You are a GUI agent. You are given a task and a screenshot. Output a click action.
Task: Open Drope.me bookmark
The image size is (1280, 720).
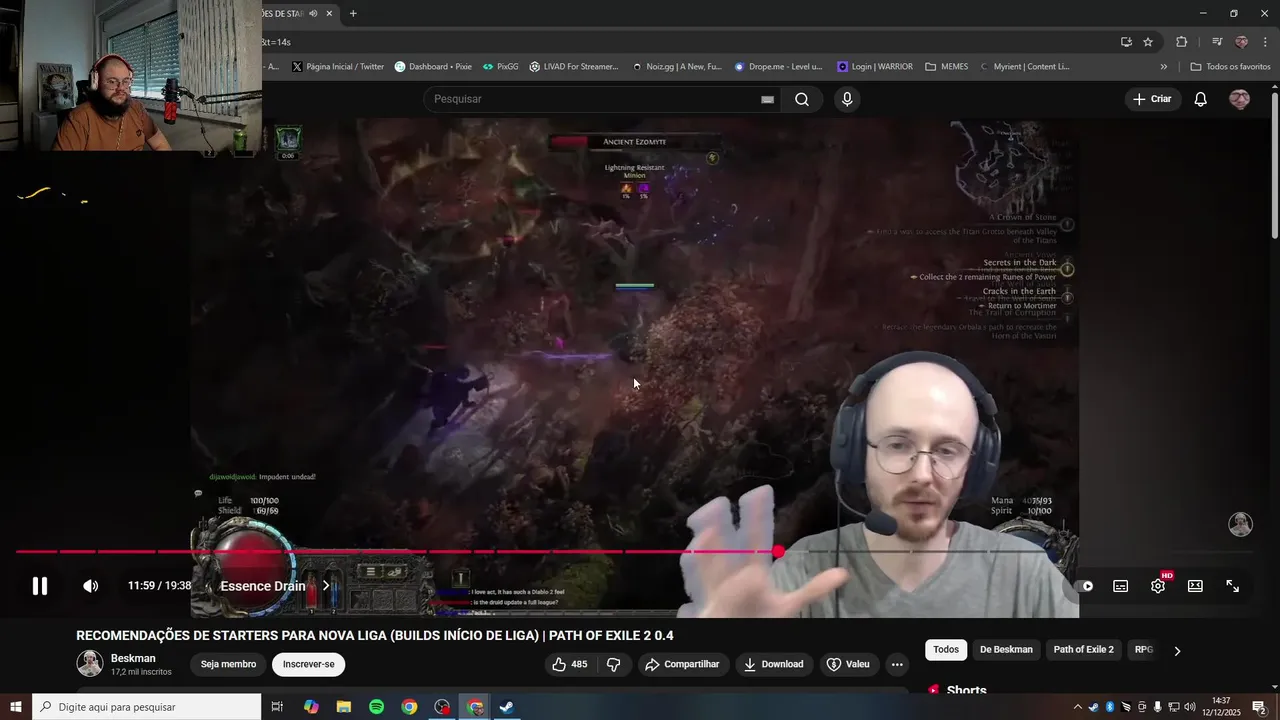(x=778, y=67)
